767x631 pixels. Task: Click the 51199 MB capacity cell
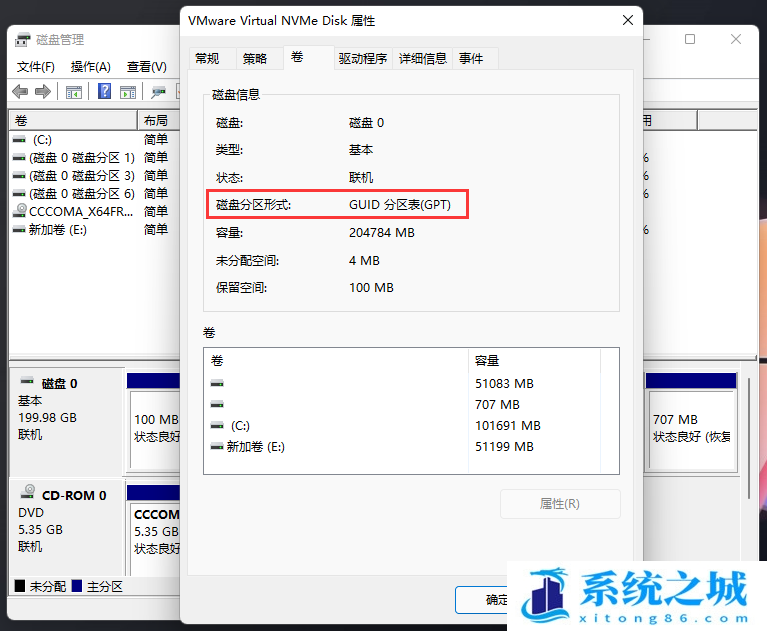504,447
